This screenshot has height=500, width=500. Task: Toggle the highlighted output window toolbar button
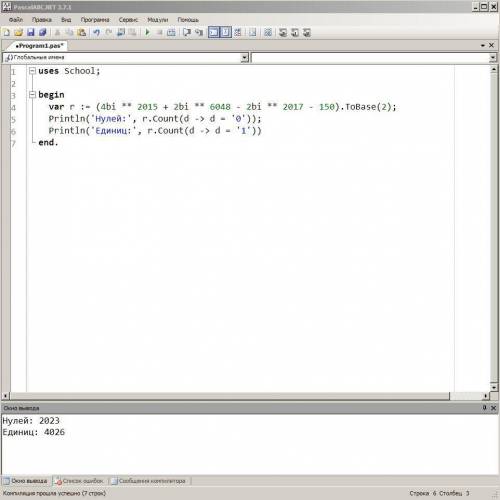pyautogui.click(x=214, y=32)
